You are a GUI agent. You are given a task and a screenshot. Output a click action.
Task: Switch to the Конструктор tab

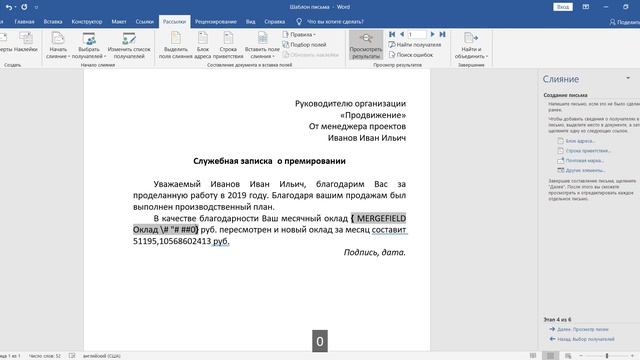(x=87, y=22)
